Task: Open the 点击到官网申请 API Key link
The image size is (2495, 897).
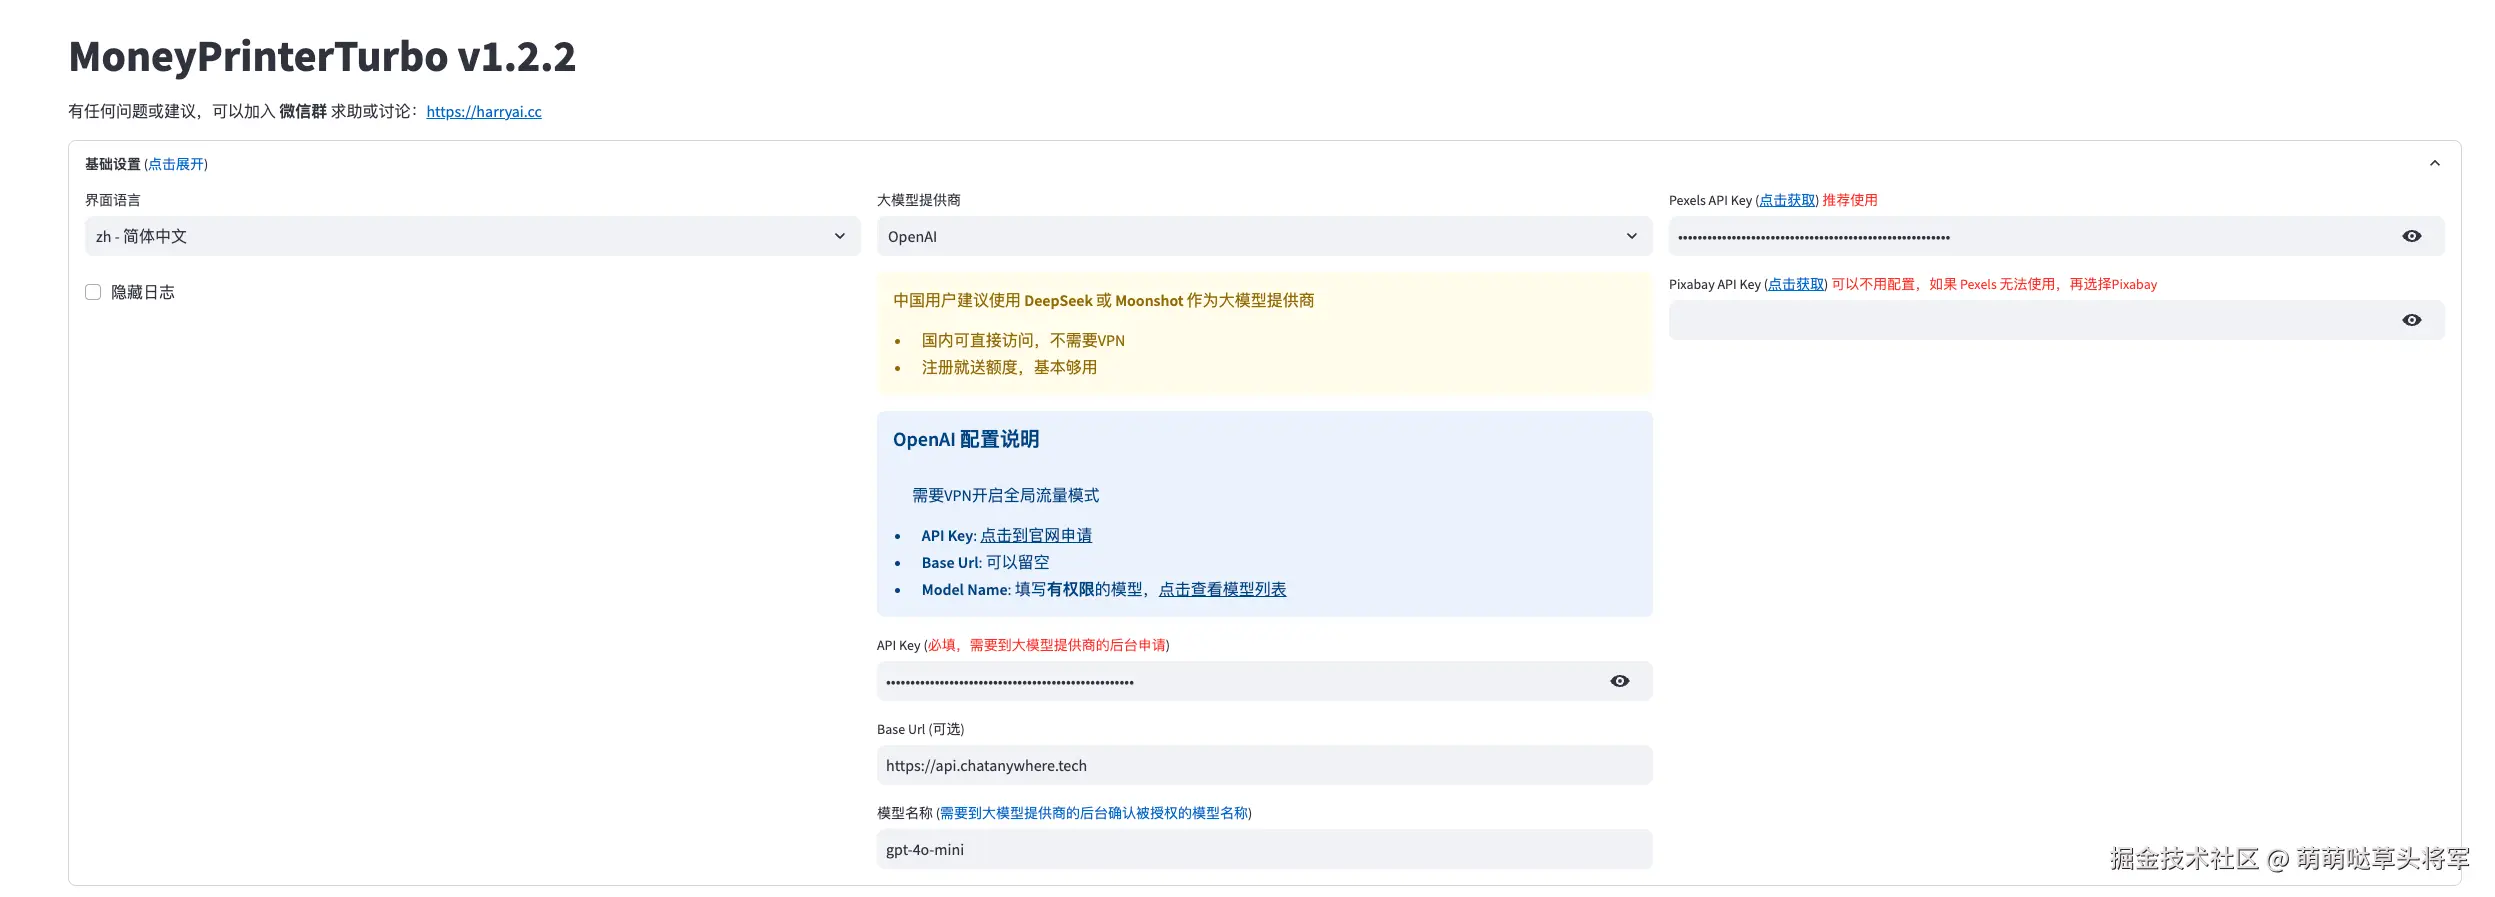Action: click(x=1036, y=536)
